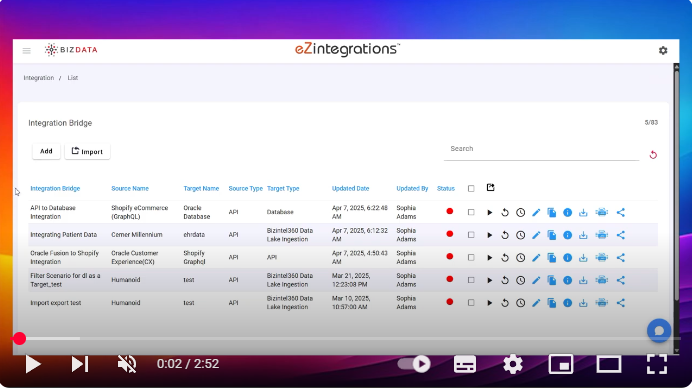Show info for Import export test
The height and width of the screenshot is (388, 692).
(x=568, y=303)
